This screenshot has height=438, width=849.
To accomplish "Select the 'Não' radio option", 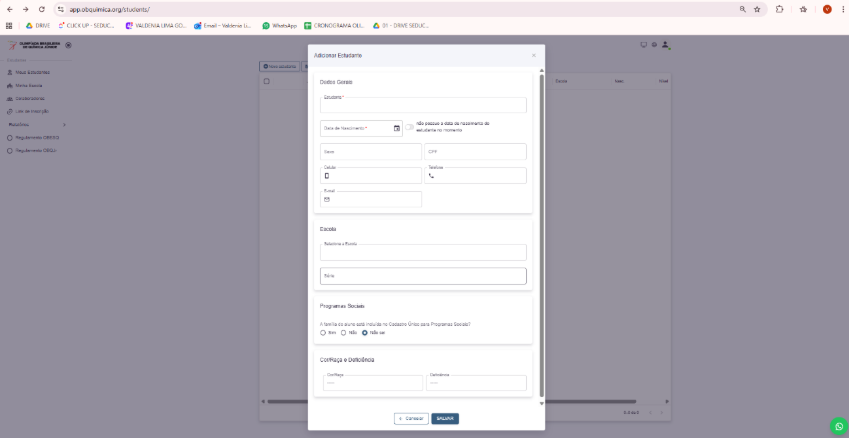I will pyautogui.click(x=344, y=332).
